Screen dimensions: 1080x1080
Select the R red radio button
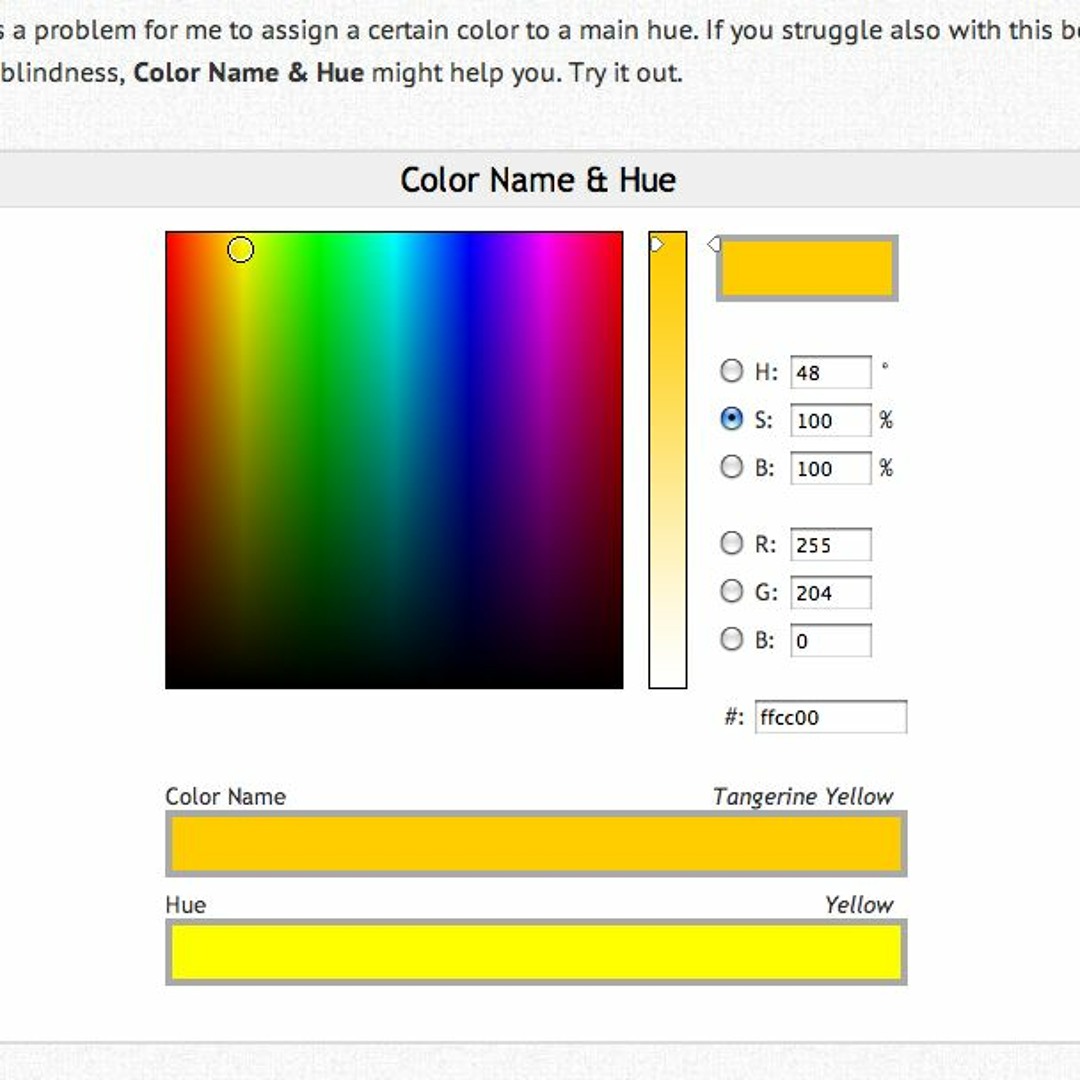point(732,543)
